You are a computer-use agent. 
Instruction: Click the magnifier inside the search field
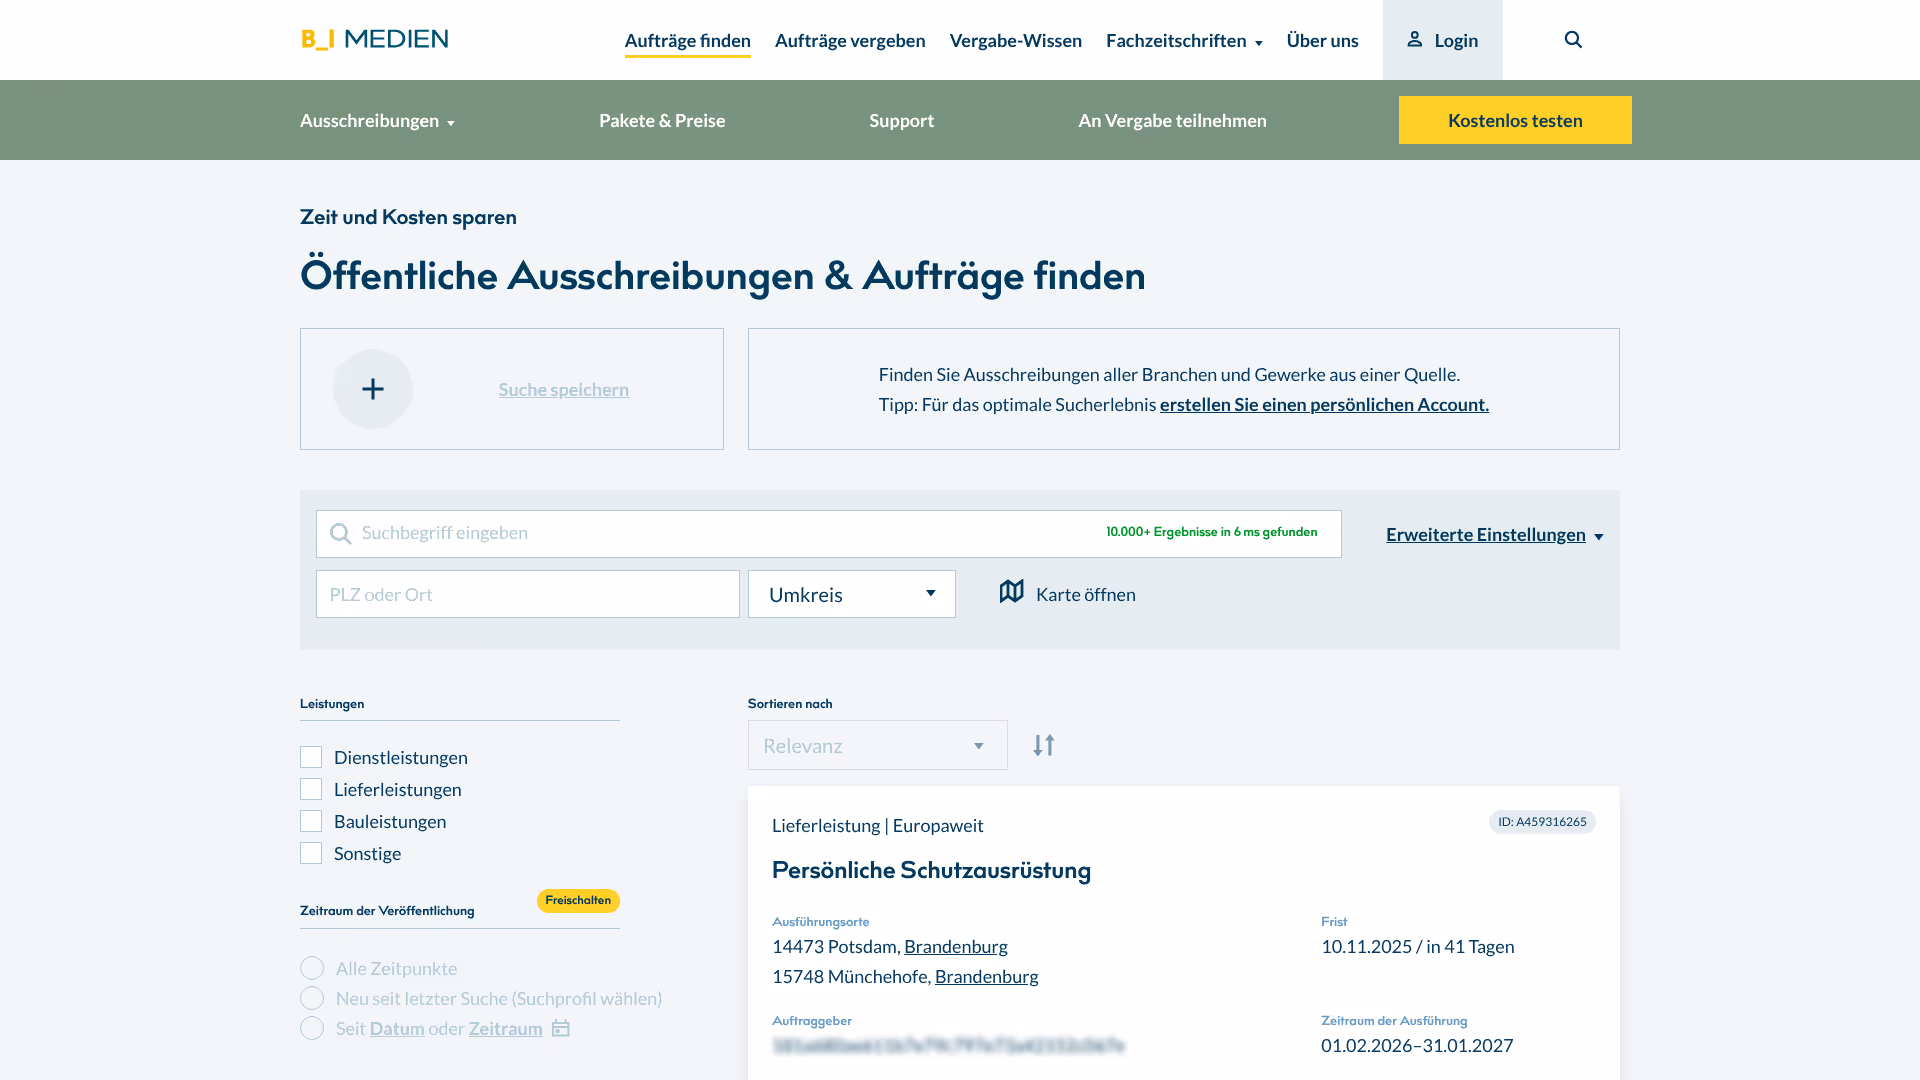pyautogui.click(x=340, y=533)
